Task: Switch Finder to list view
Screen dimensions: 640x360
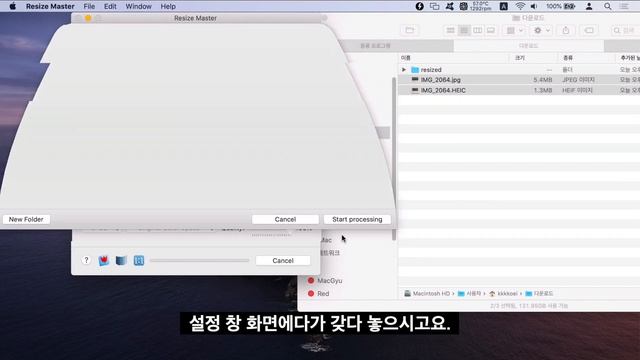Action: [464, 30]
